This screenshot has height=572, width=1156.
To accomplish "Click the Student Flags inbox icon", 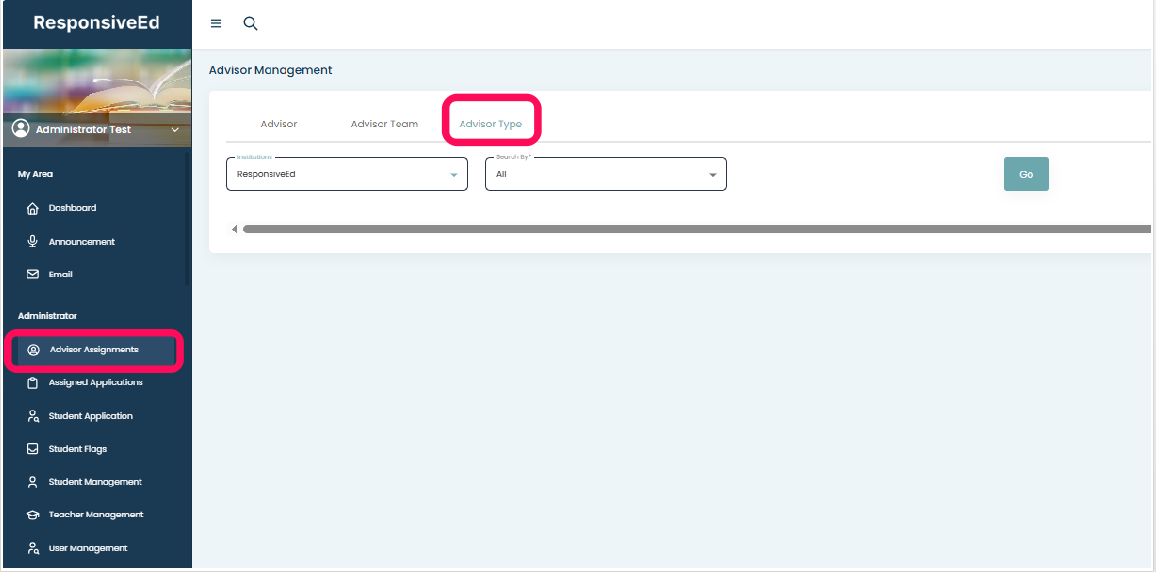I will (32, 449).
